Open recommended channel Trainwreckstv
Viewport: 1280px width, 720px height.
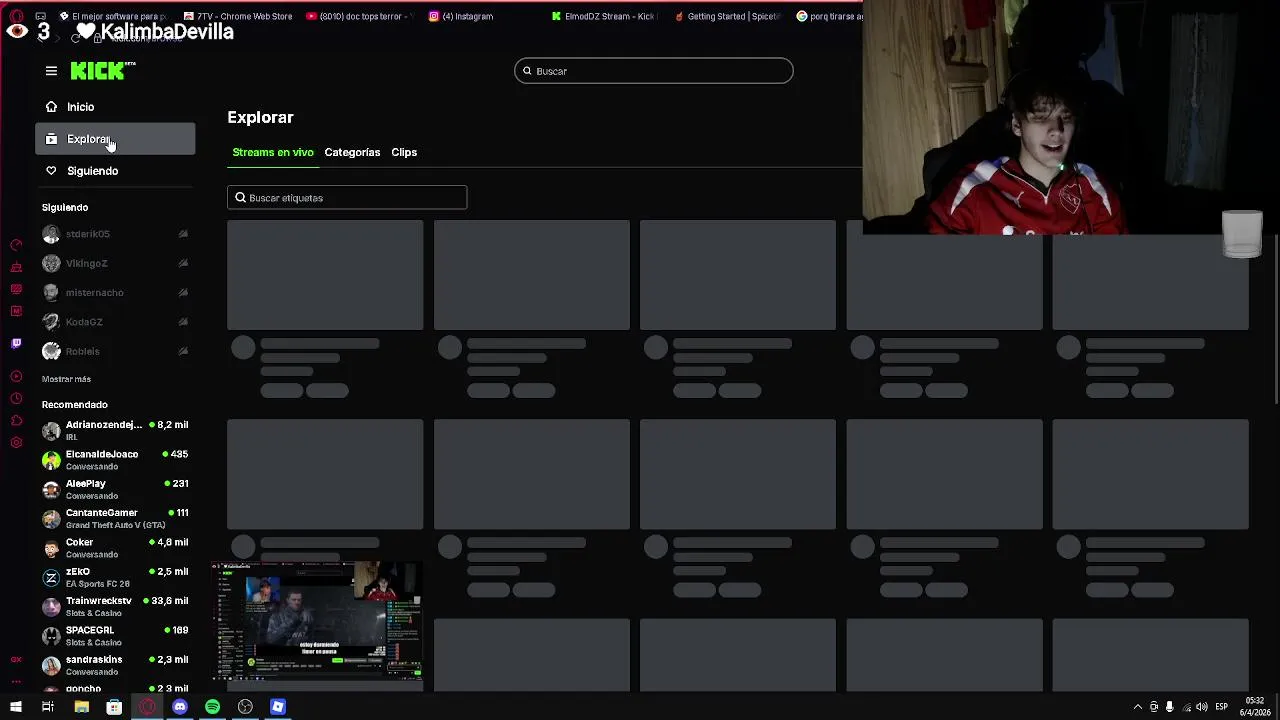point(115,606)
